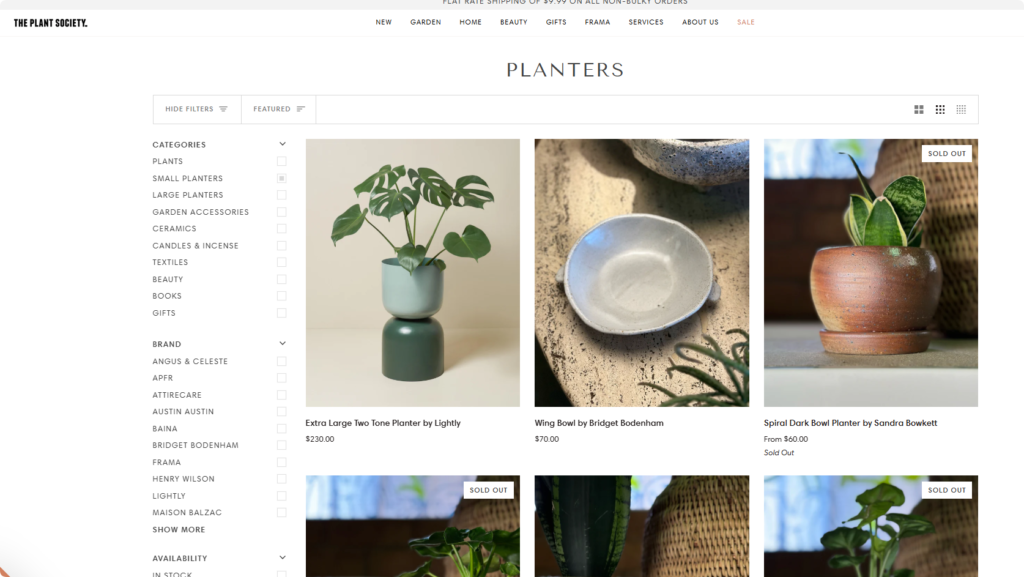1024x577 pixels.
Task: Switch to dense small-grid view icon
Action: 961,110
